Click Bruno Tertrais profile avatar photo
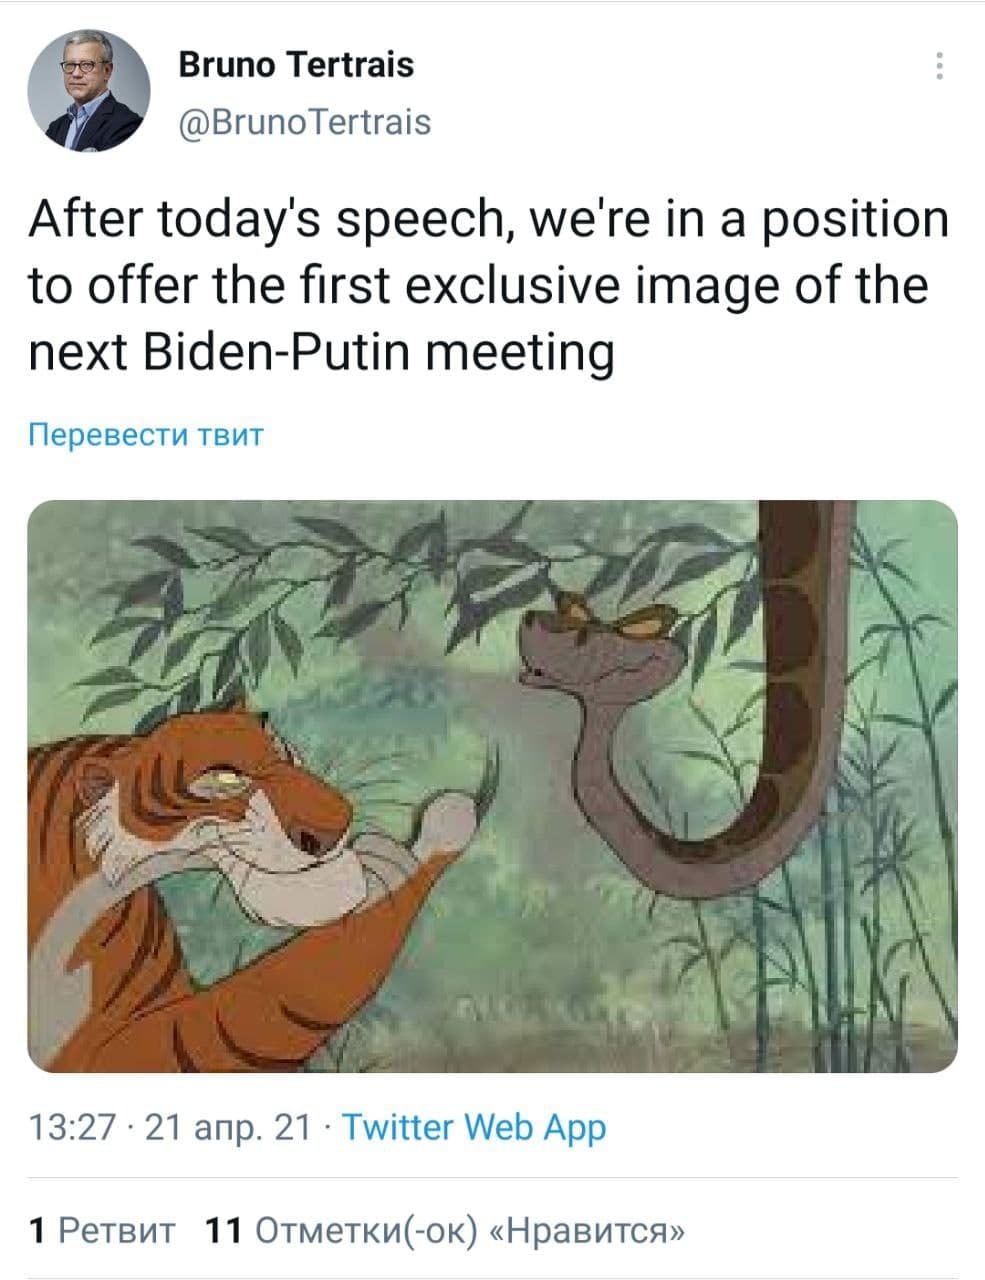Screen dimensions: 985x1280 [x=89, y=91]
